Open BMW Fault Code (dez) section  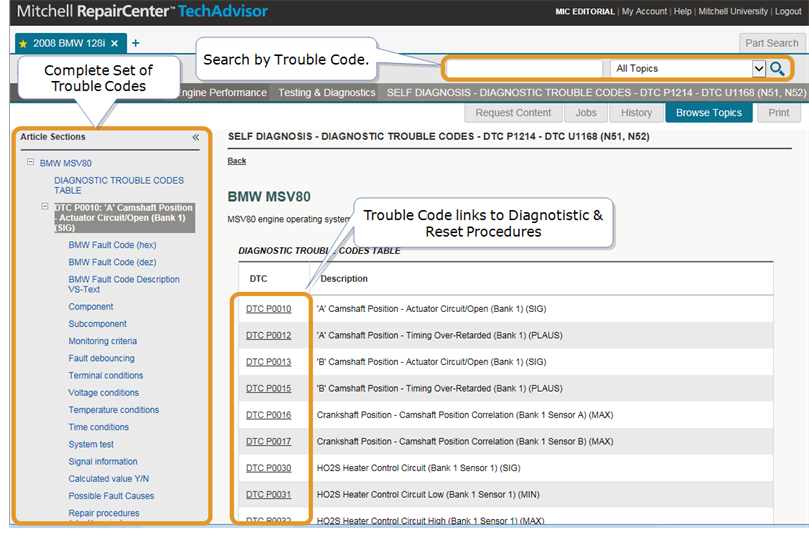pyautogui.click(x=112, y=262)
